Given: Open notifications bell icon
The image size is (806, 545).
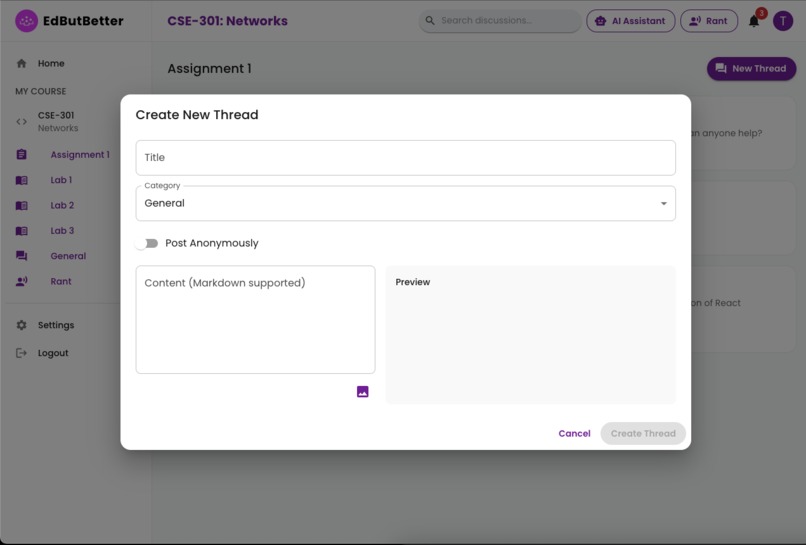Looking at the screenshot, I should tap(754, 21).
